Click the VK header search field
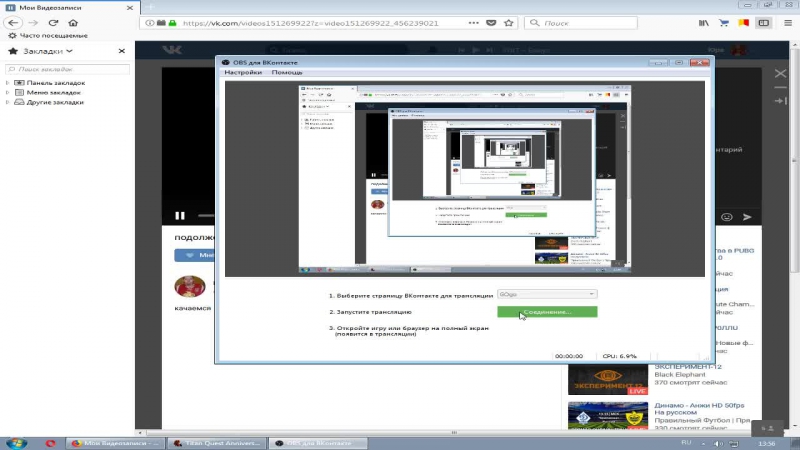800x450 pixels. pos(337,50)
